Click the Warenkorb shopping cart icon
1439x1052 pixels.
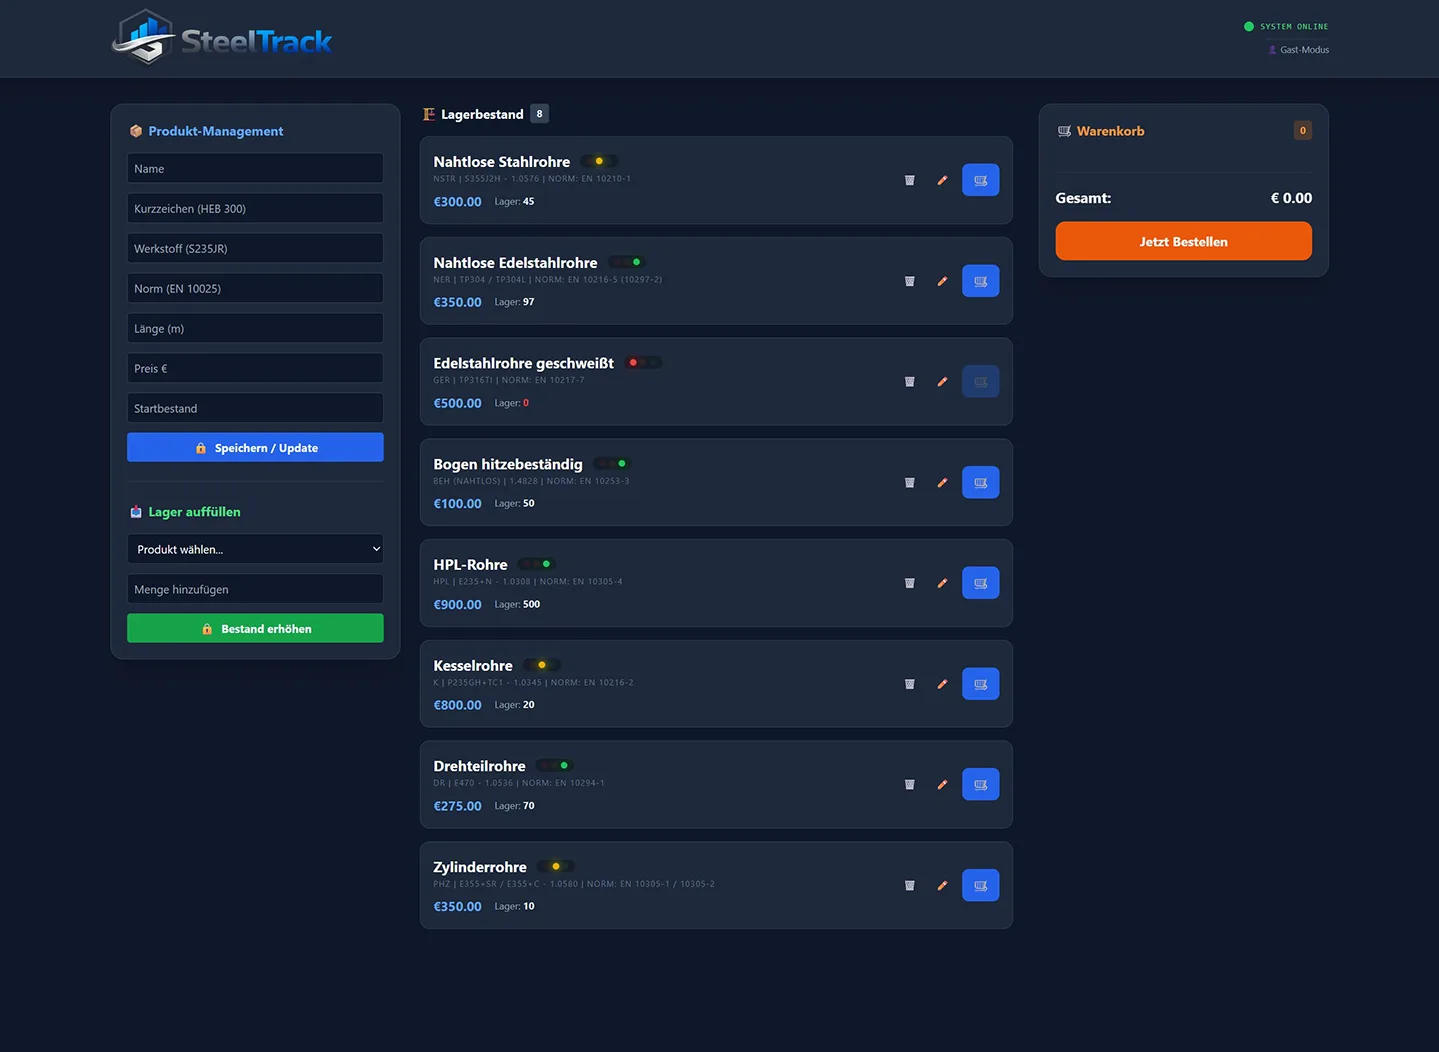pos(1063,130)
